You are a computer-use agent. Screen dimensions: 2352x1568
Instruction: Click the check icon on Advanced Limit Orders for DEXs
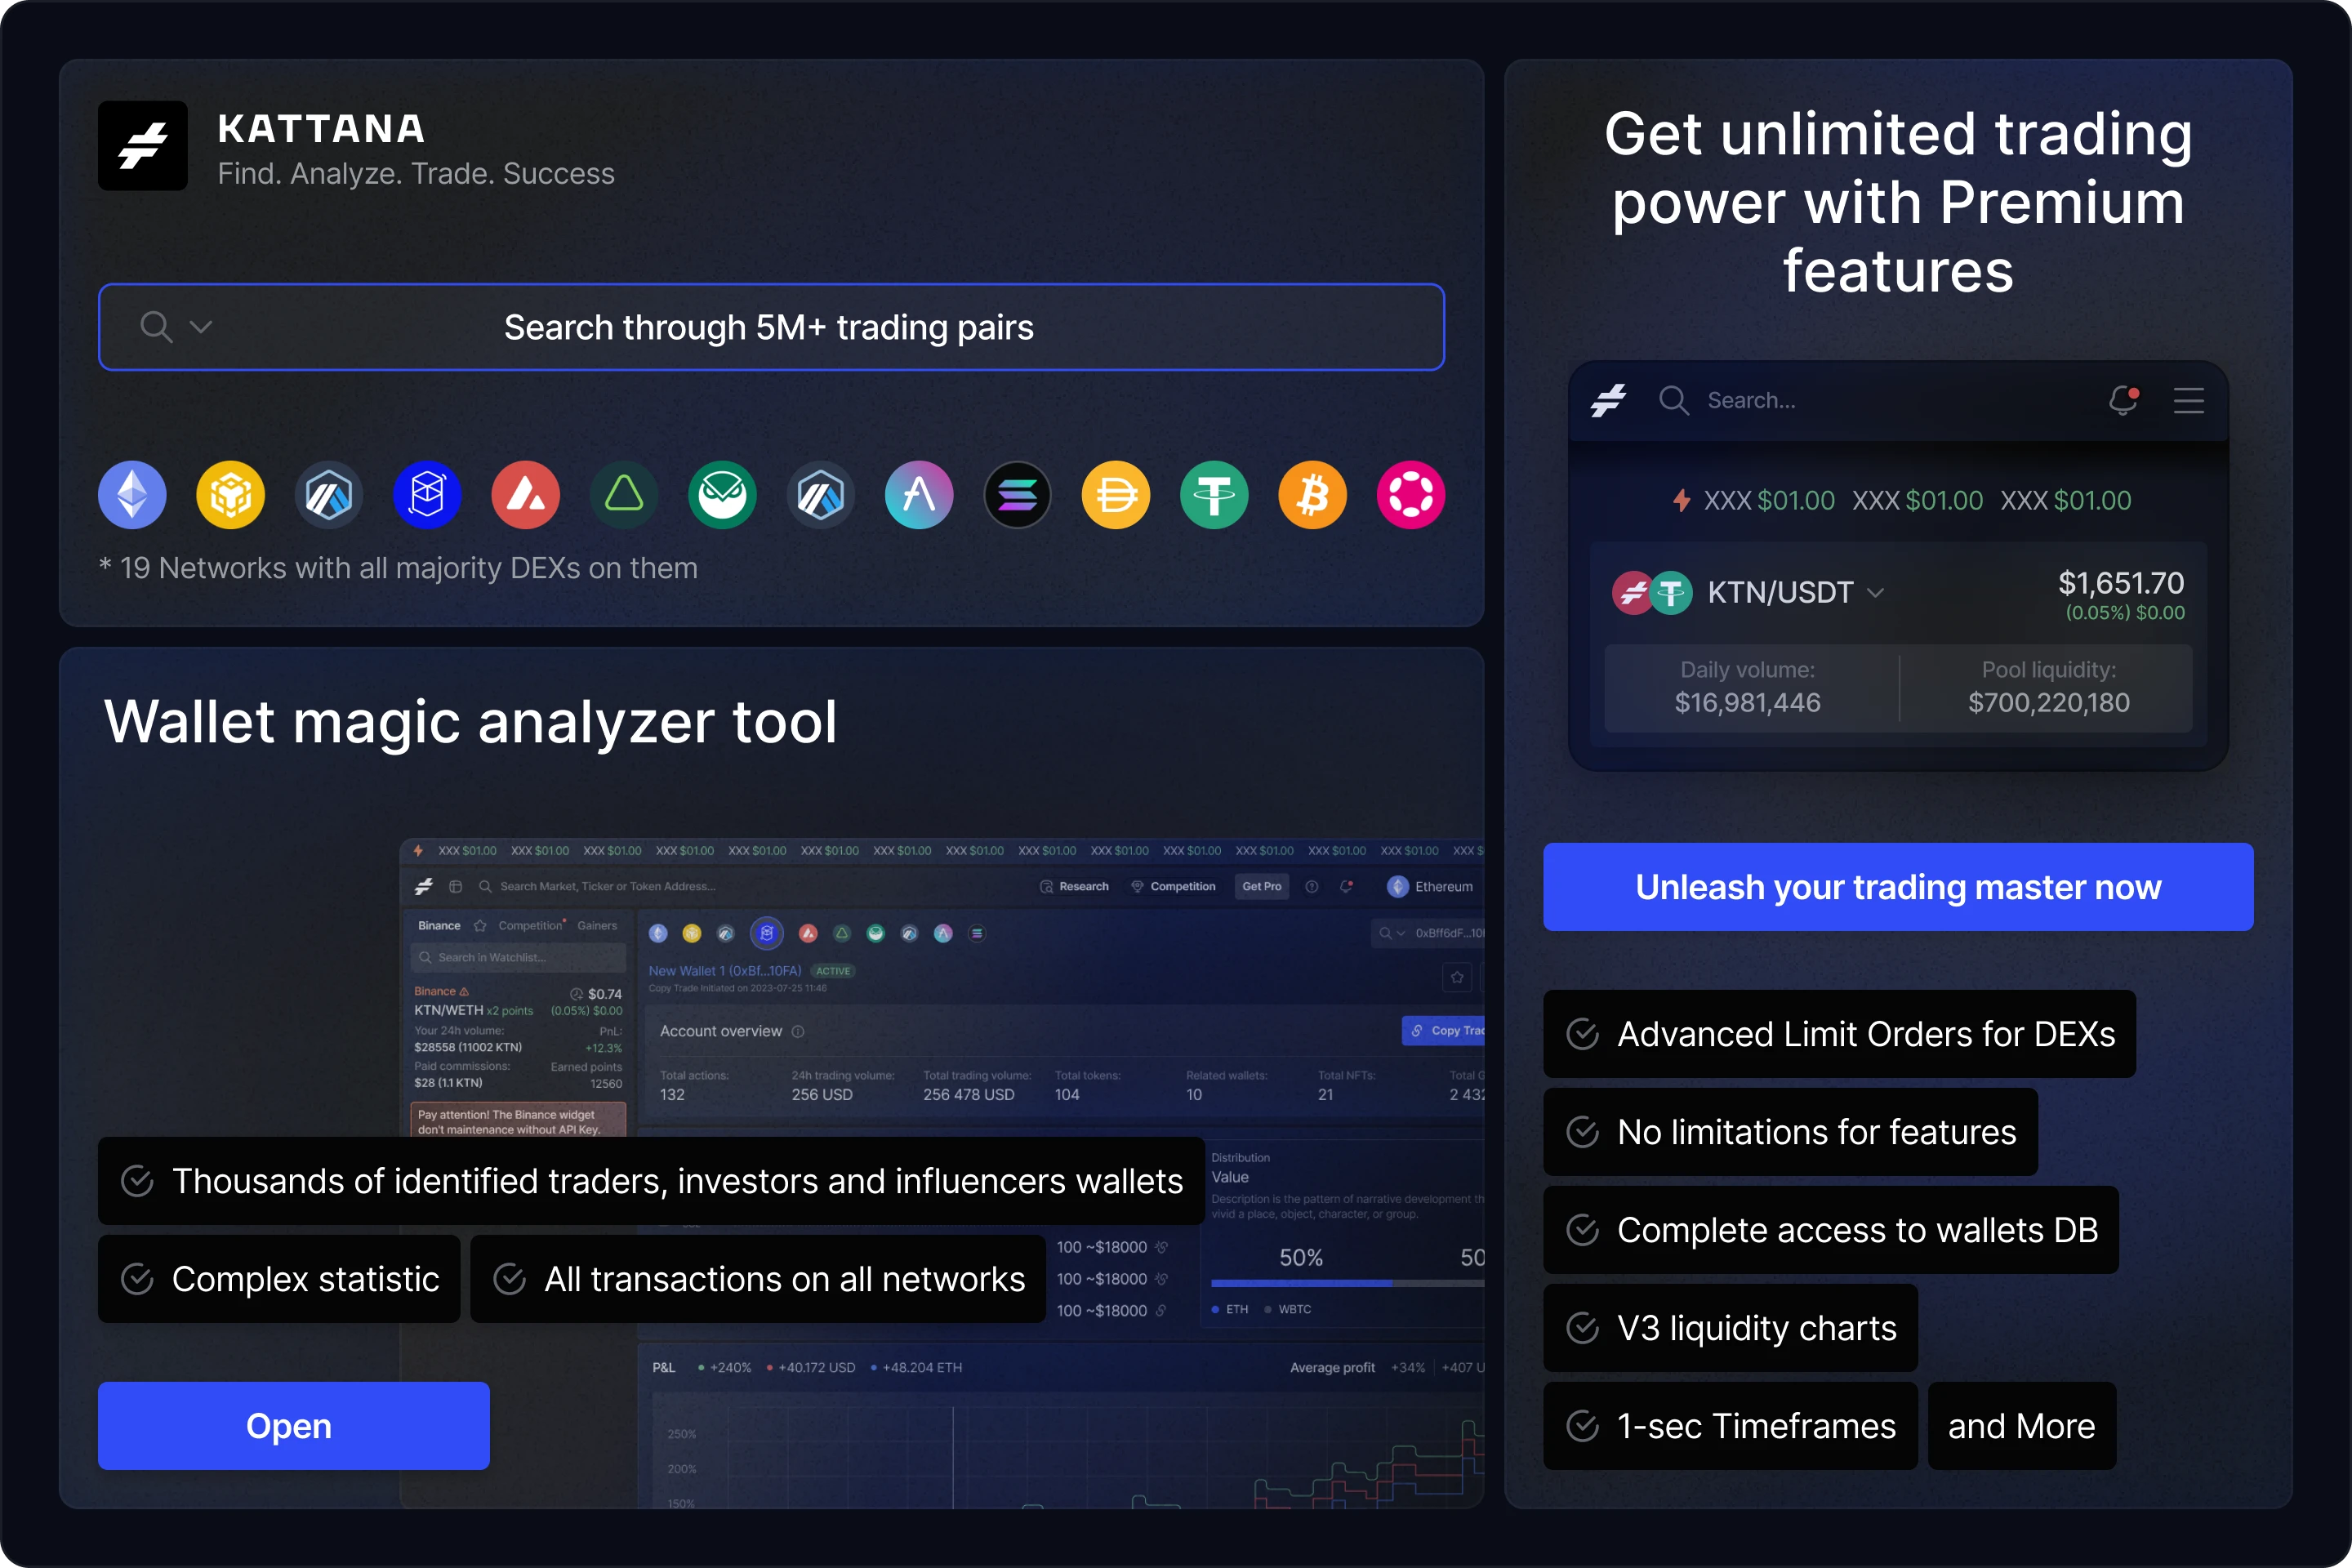(1582, 1033)
